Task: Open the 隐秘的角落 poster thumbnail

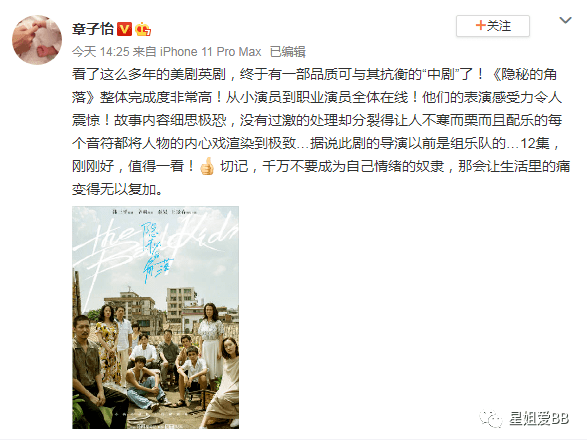Action: (155, 317)
